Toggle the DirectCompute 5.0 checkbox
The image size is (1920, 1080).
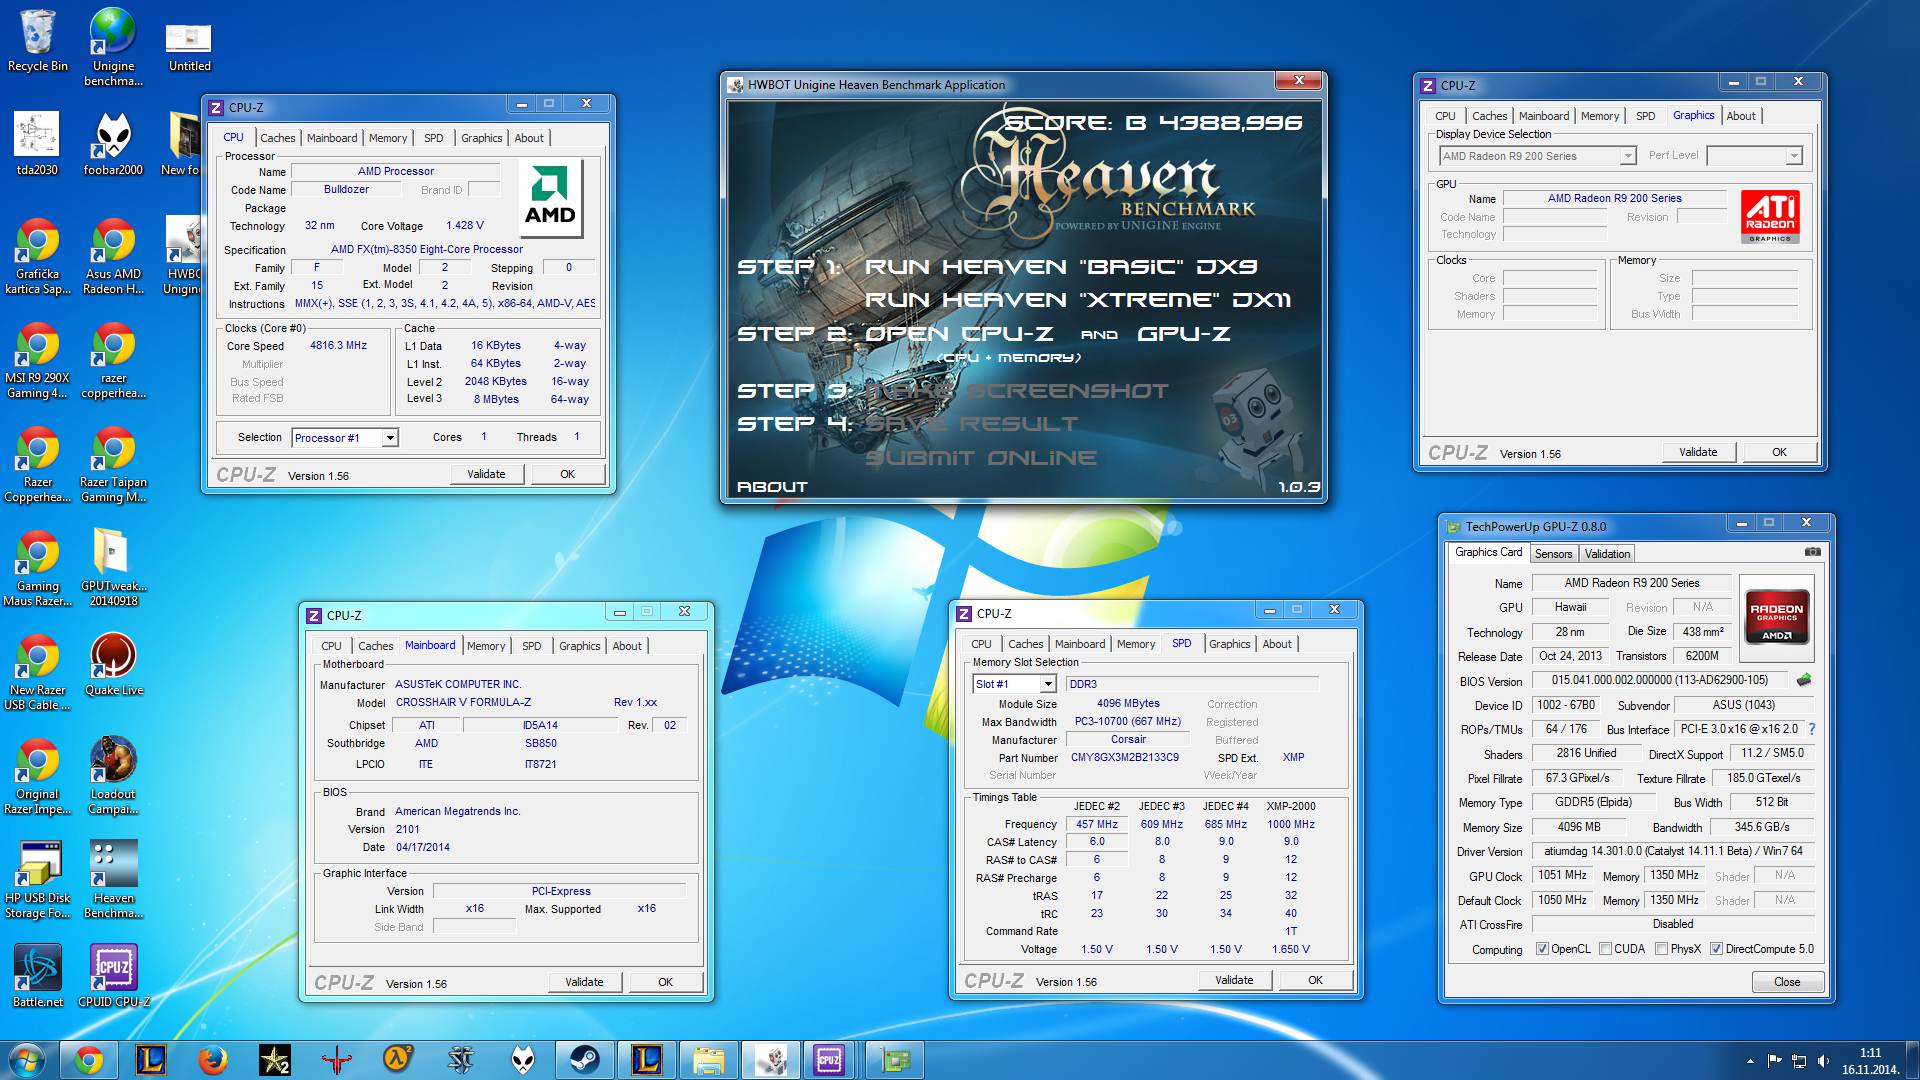(x=1716, y=949)
